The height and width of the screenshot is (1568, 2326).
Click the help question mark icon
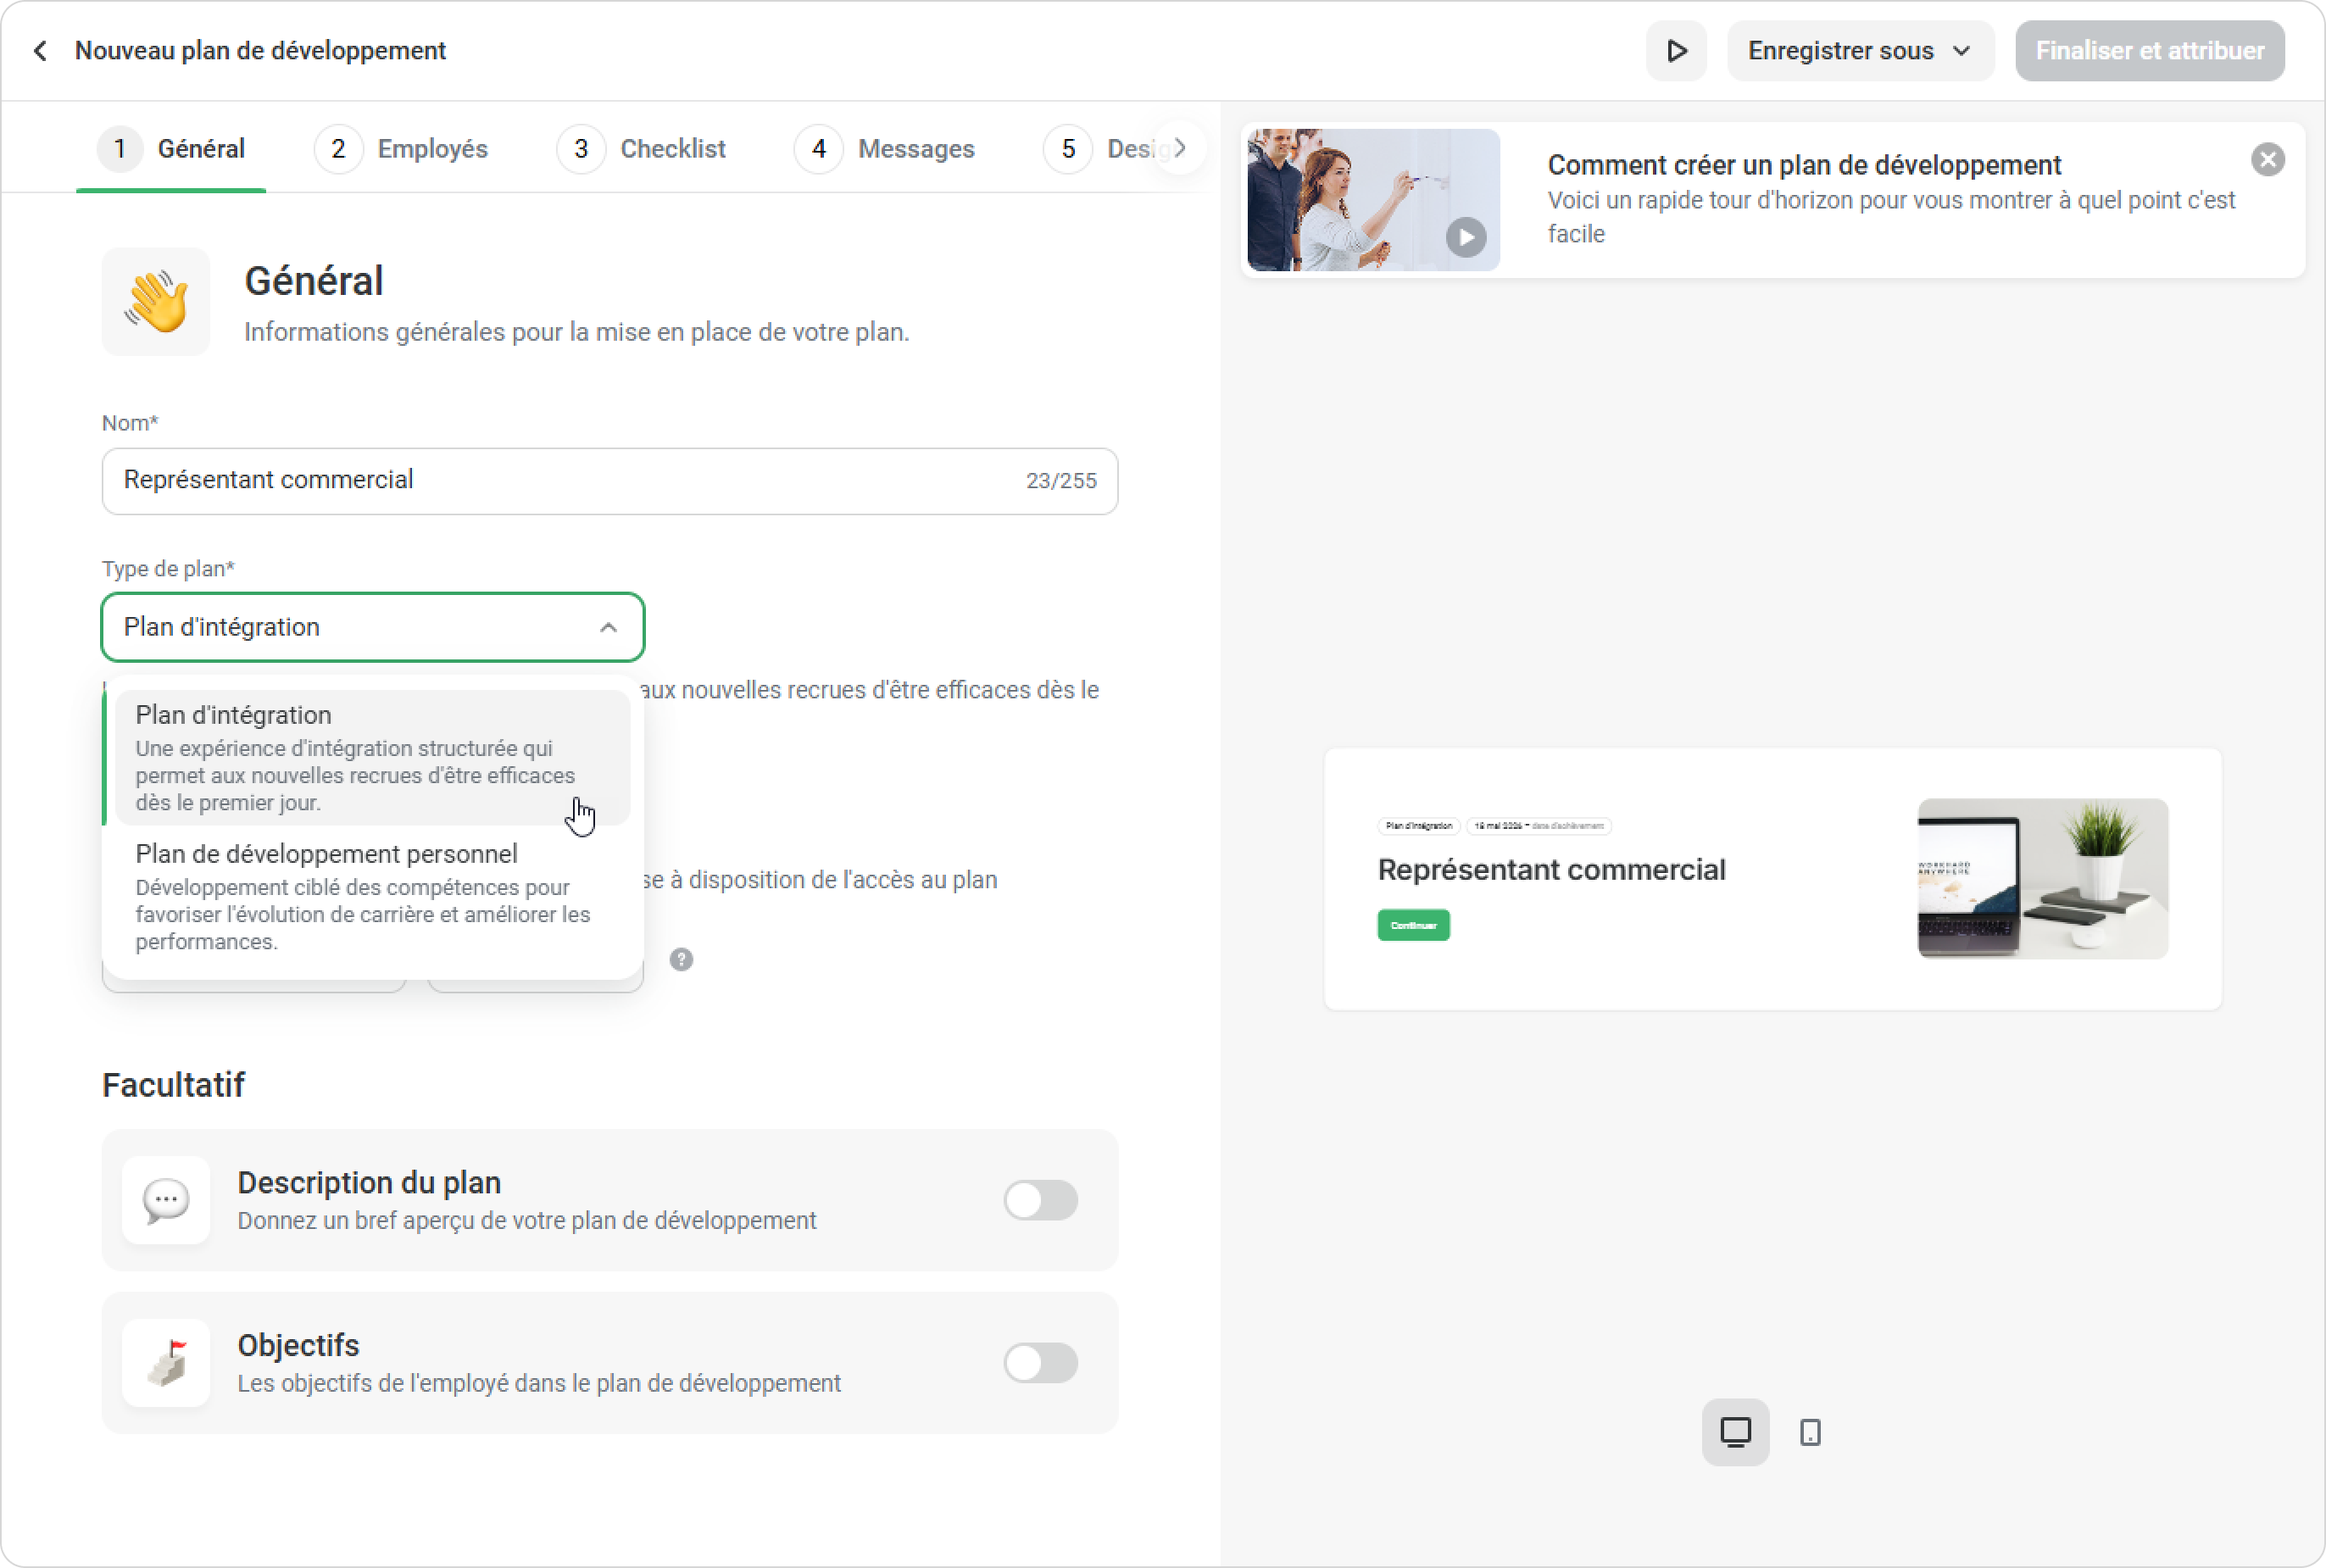(681, 959)
